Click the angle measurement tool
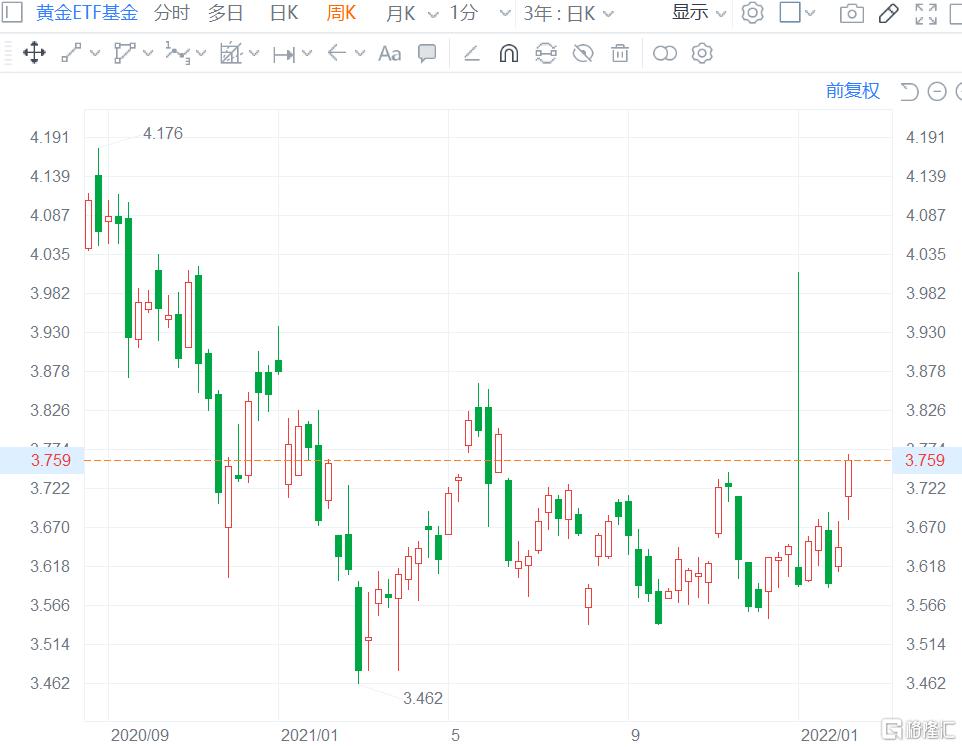The image size is (962, 747). tap(471, 53)
